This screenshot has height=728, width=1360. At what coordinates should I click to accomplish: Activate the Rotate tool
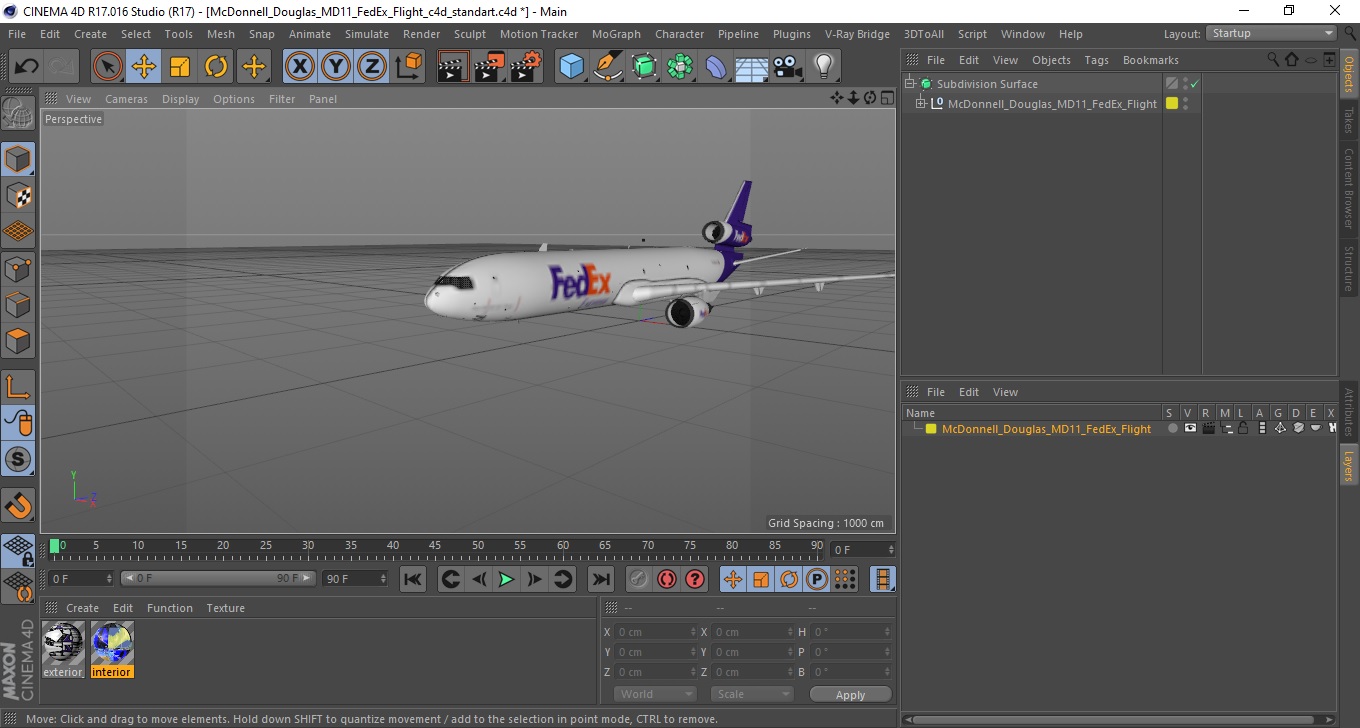coord(216,67)
